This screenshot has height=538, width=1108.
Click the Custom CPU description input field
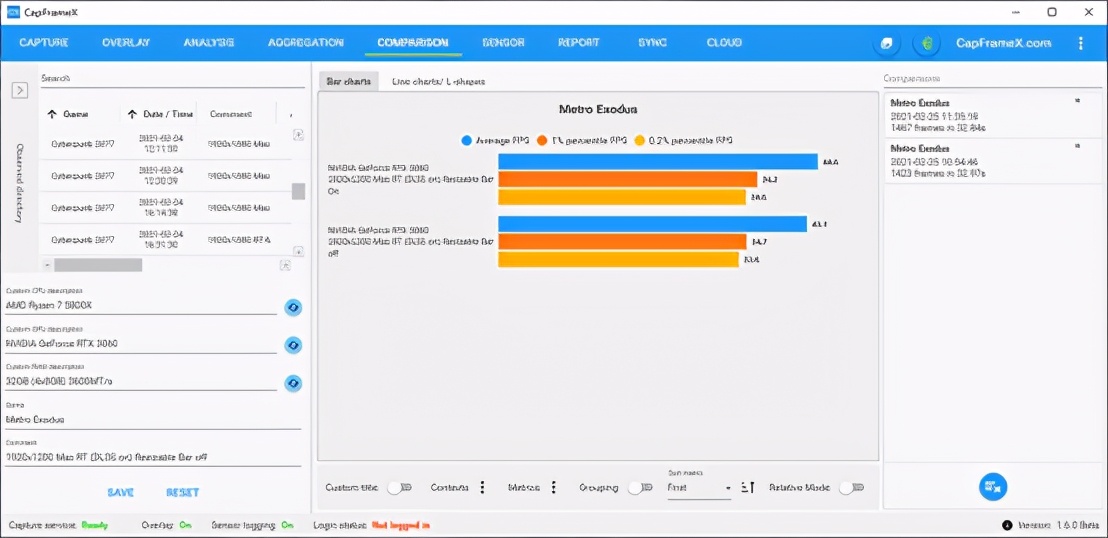(141, 306)
